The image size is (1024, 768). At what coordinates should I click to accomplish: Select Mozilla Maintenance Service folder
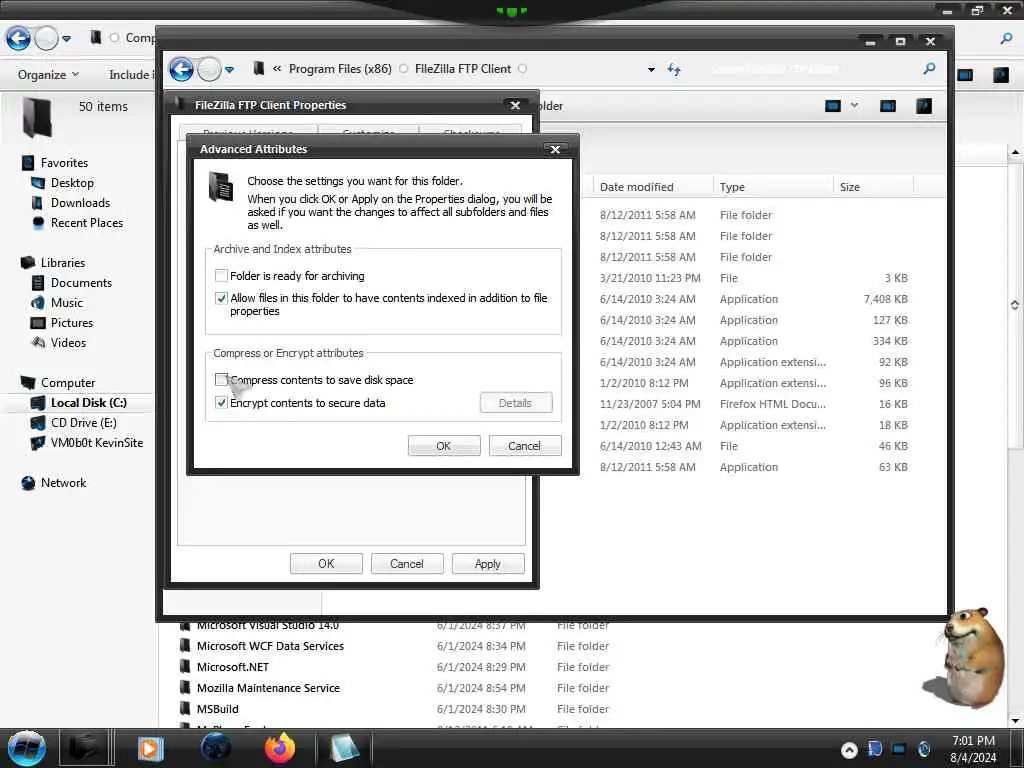[x=268, y=688]
